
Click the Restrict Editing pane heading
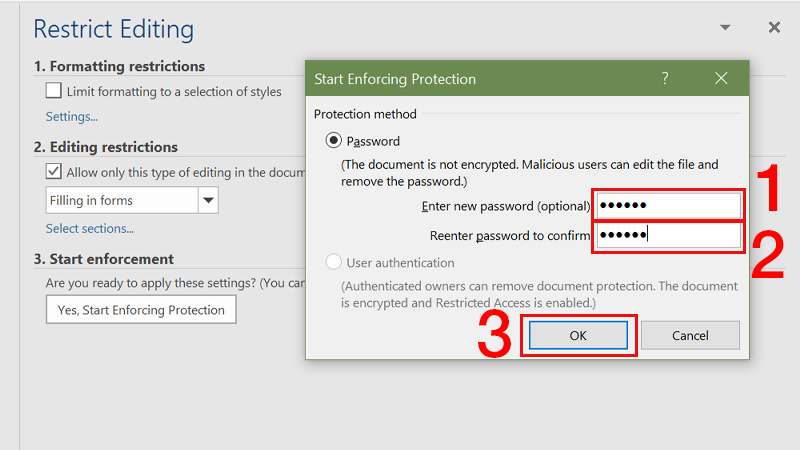click(x=113, y=29)
